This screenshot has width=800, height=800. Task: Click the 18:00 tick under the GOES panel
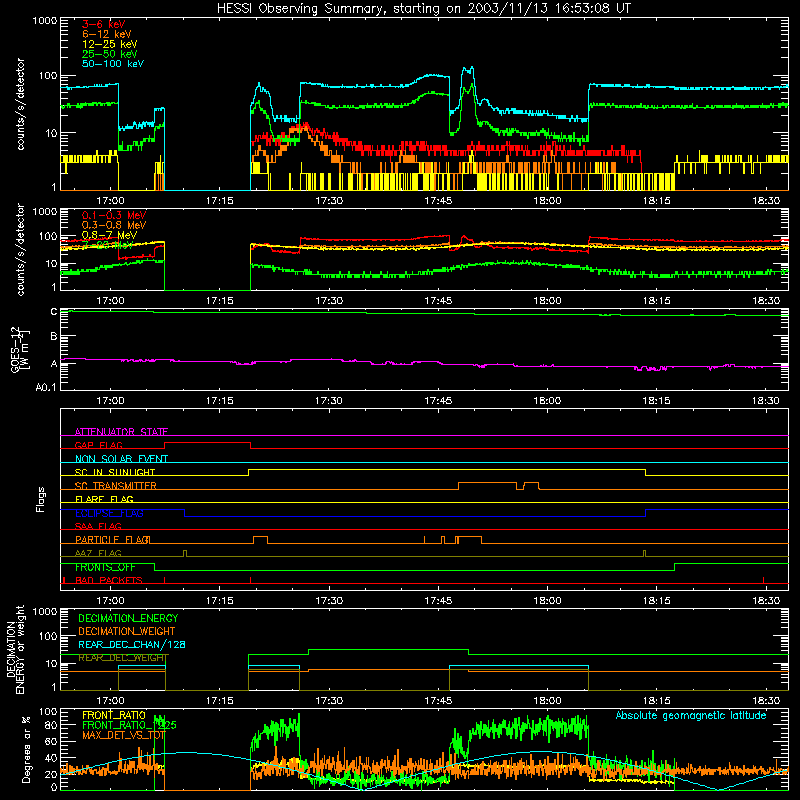(x=547, y=401)
